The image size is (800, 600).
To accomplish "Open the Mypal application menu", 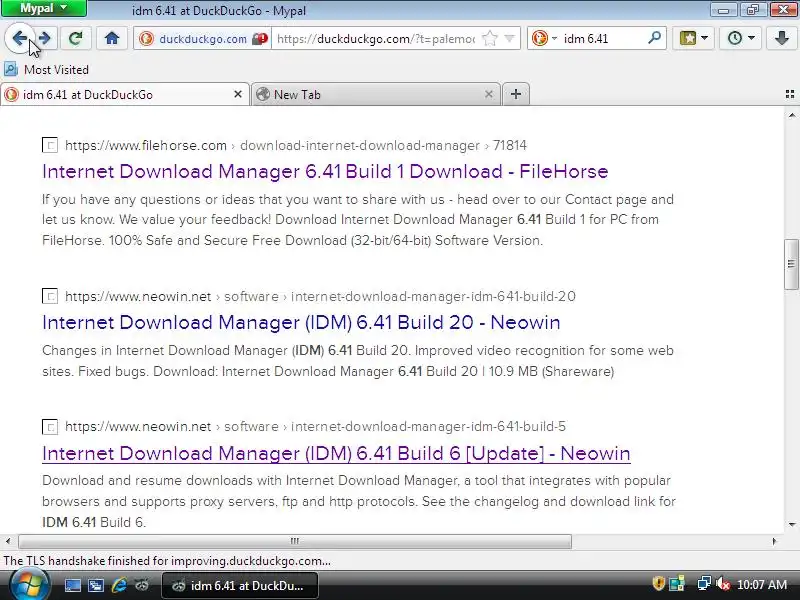I will click(x=44, y=8).
